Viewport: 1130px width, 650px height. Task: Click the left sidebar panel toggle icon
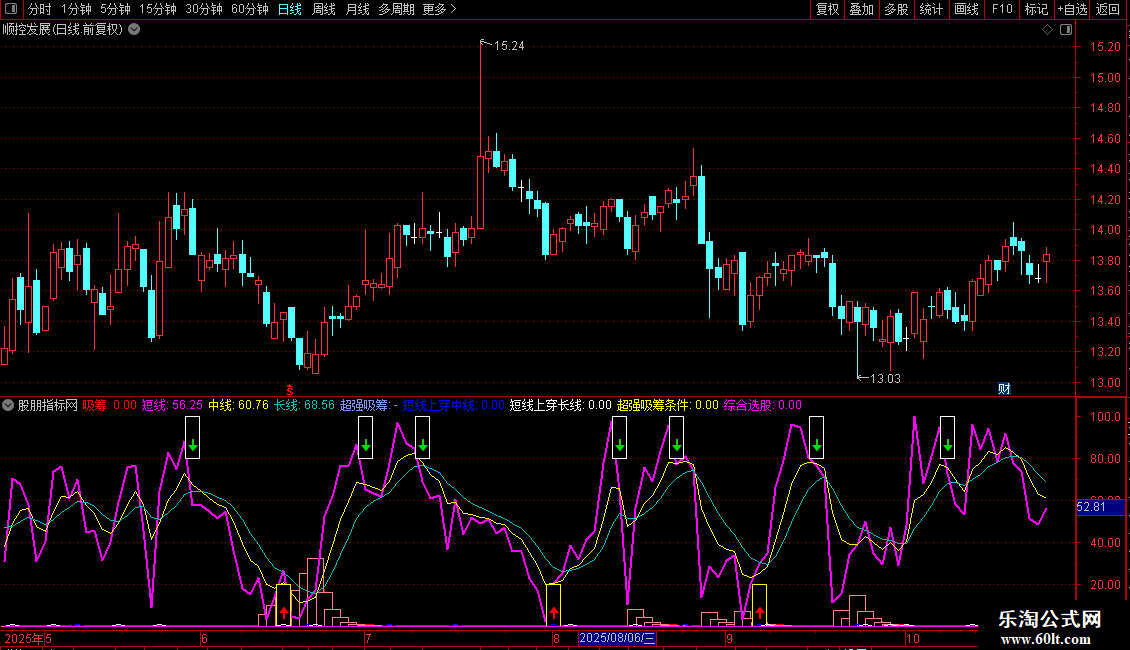10,9
